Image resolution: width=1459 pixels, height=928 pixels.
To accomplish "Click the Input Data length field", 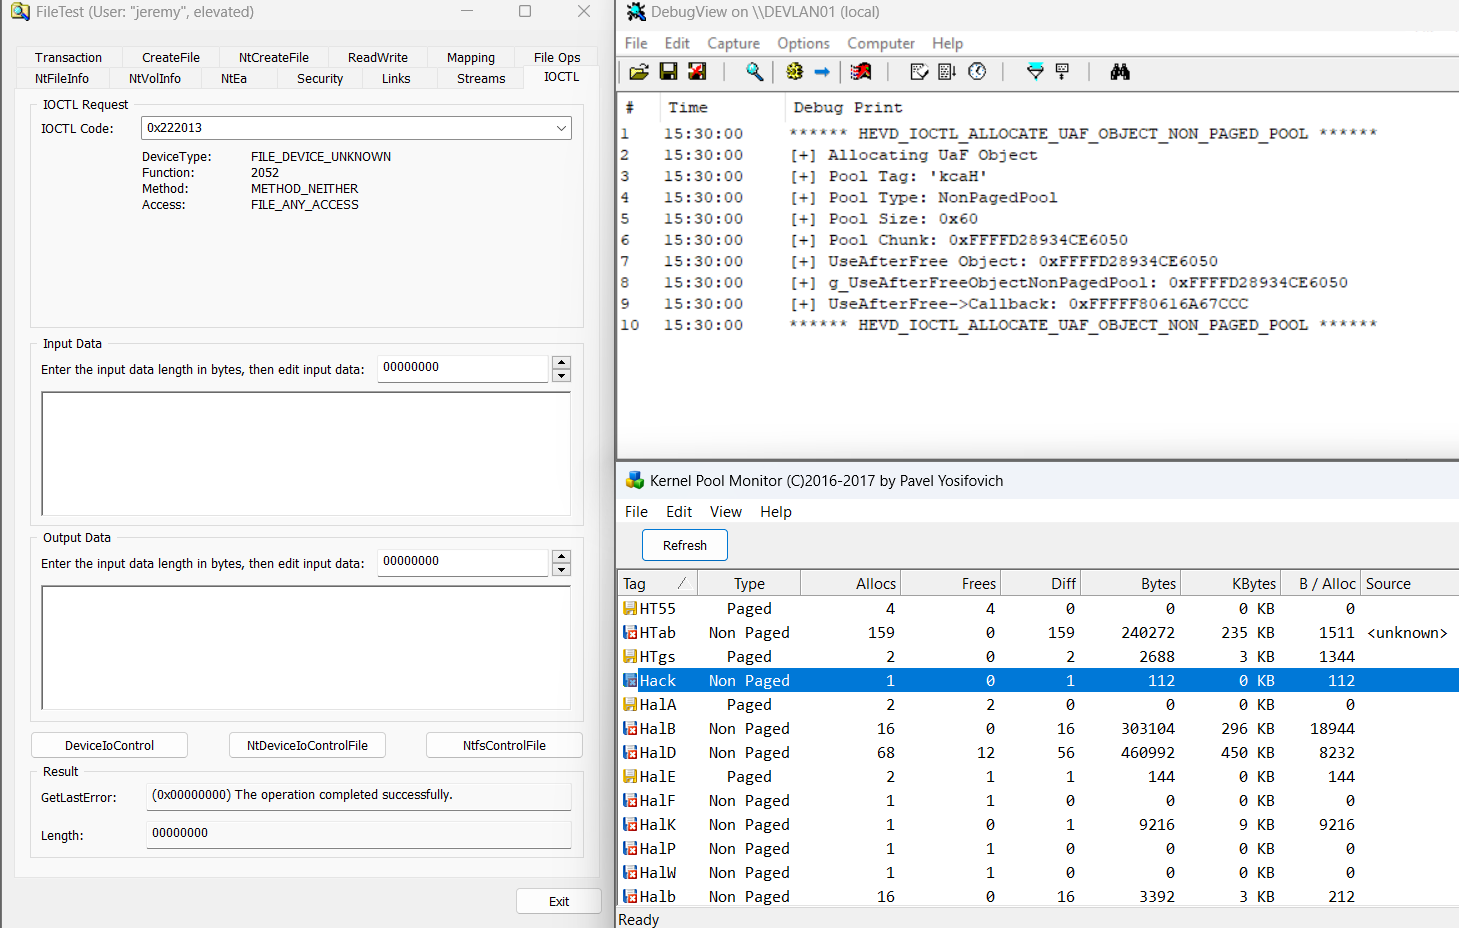I will pyautogui.click(x=464, y=368).
